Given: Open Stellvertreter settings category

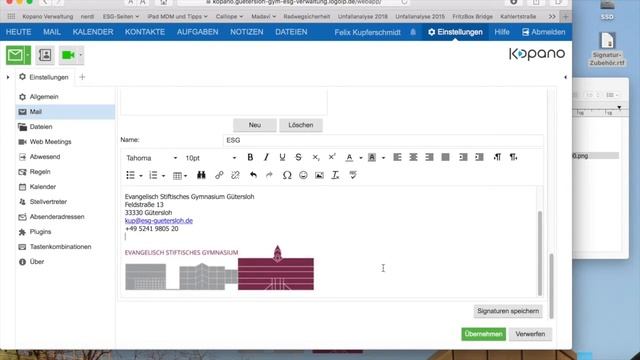Looking at the screenshot, I should [65, 202].
